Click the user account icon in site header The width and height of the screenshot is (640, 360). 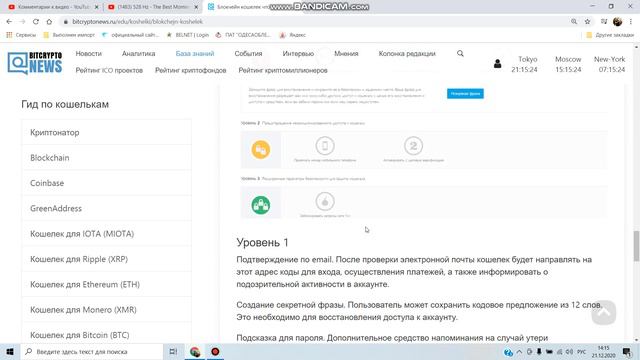click(x=497, y=64)
